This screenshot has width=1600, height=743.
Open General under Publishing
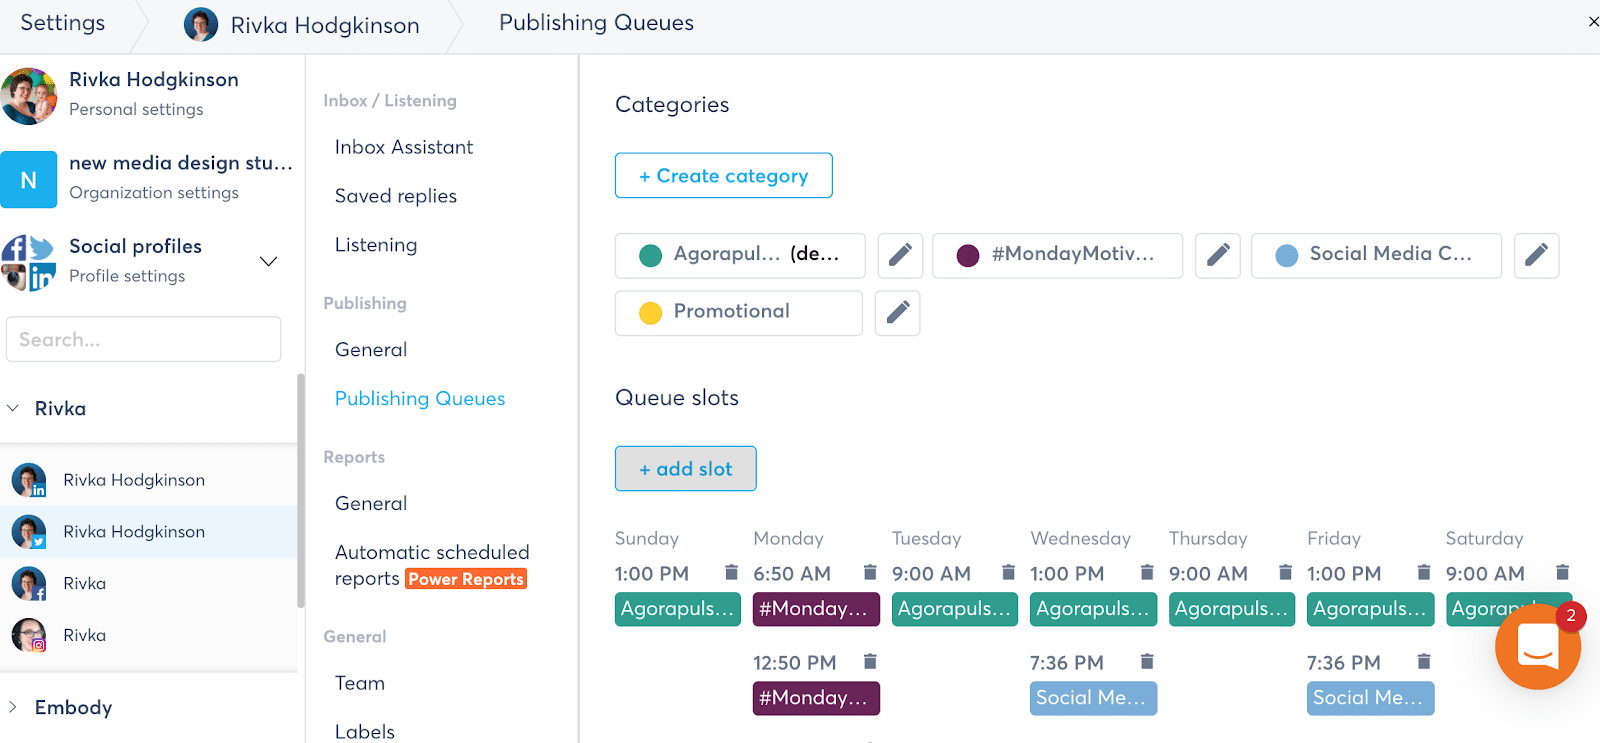(371, 350)
